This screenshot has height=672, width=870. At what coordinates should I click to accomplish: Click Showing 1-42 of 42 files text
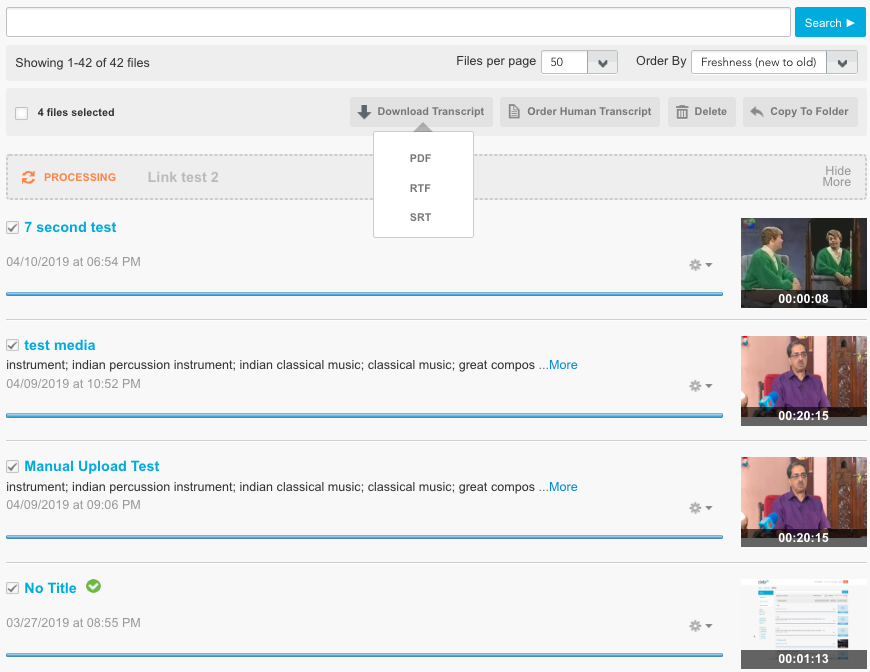[x=82, y=63]
